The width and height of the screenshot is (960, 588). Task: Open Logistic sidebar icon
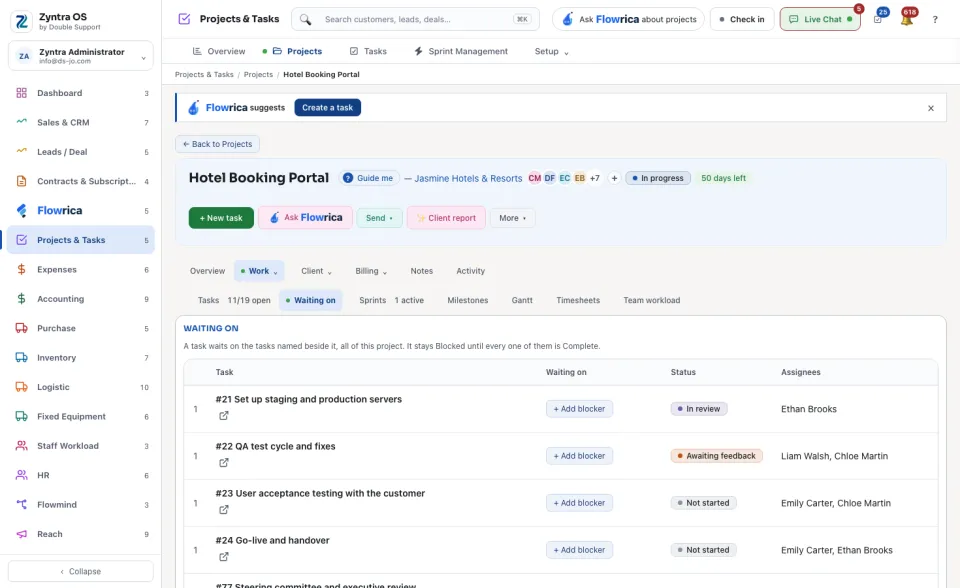(x=21, y=386)
